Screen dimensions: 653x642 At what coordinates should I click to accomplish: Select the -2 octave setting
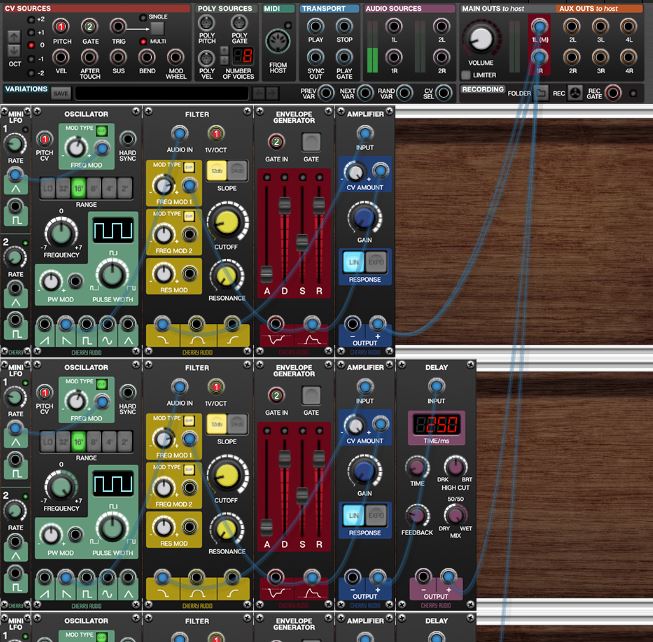pyautogui.click(x=31, y=73)
